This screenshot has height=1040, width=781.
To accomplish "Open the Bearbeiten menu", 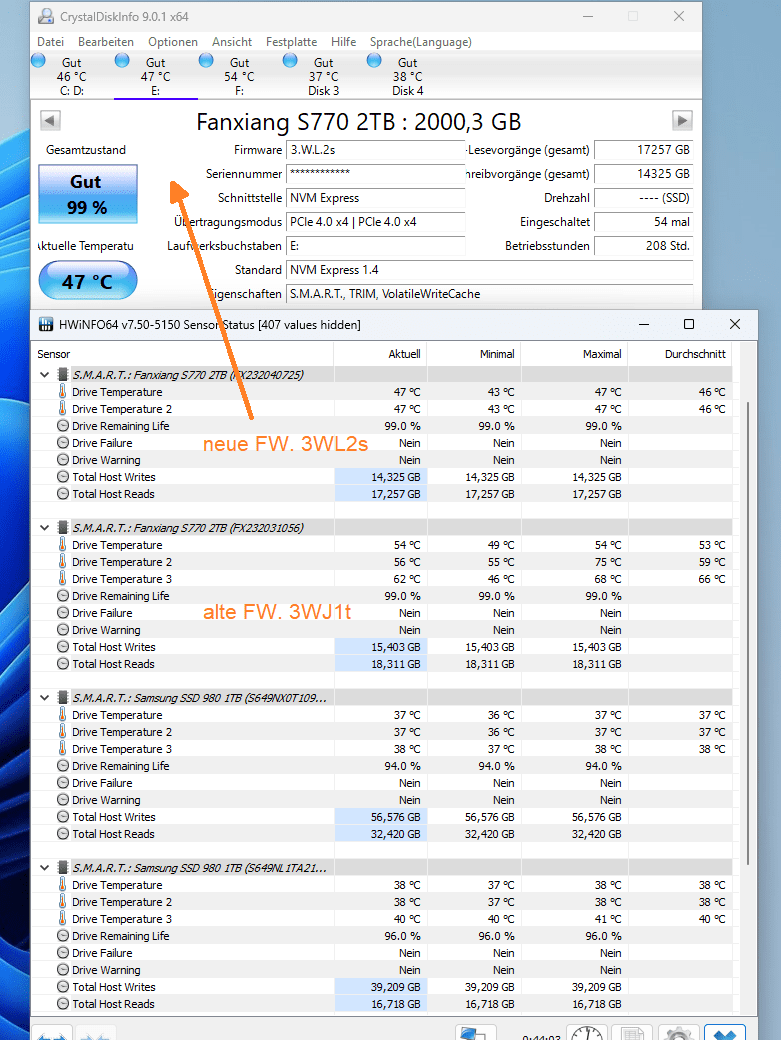I will click(105, 42).
